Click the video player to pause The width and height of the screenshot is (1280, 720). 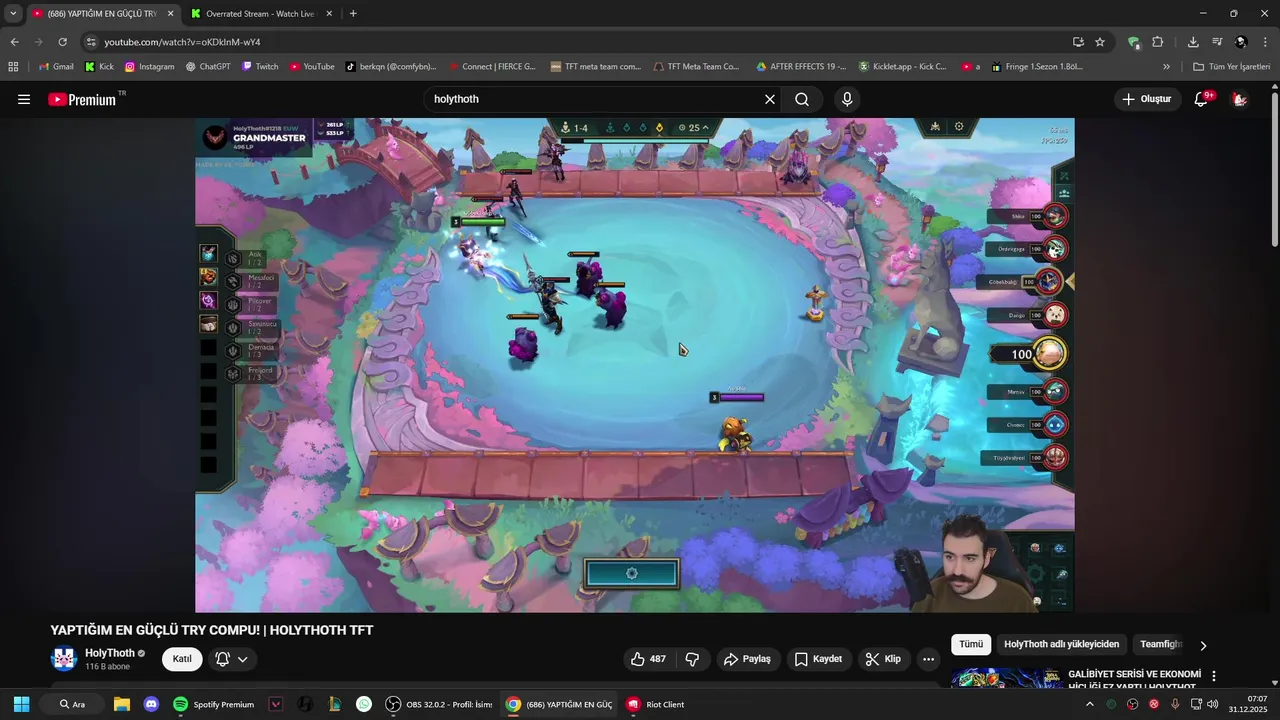pyautogui.click(x=635, y=365)
